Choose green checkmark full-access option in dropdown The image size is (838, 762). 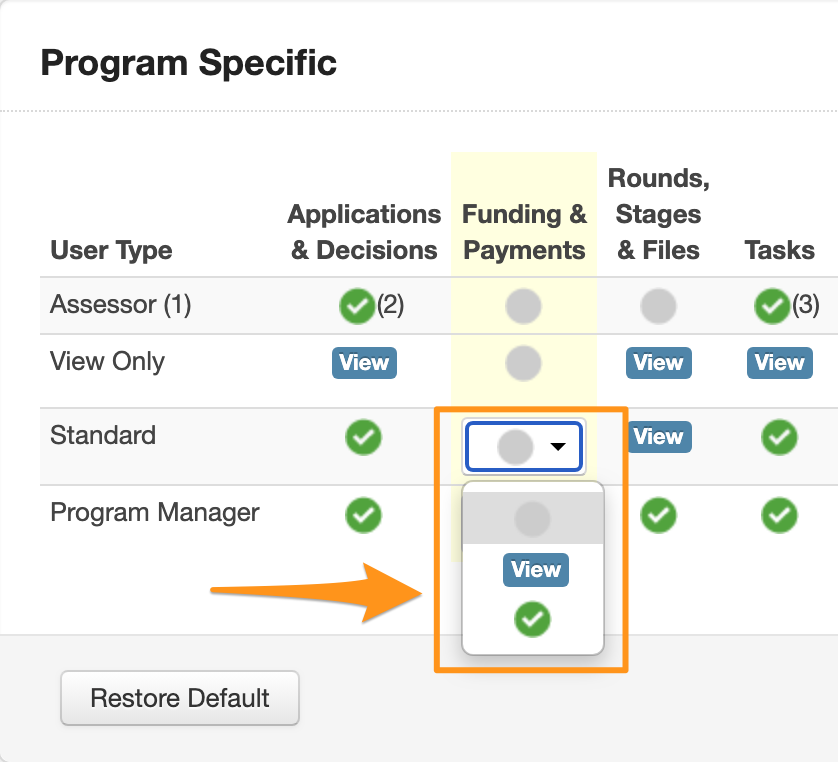532,620
